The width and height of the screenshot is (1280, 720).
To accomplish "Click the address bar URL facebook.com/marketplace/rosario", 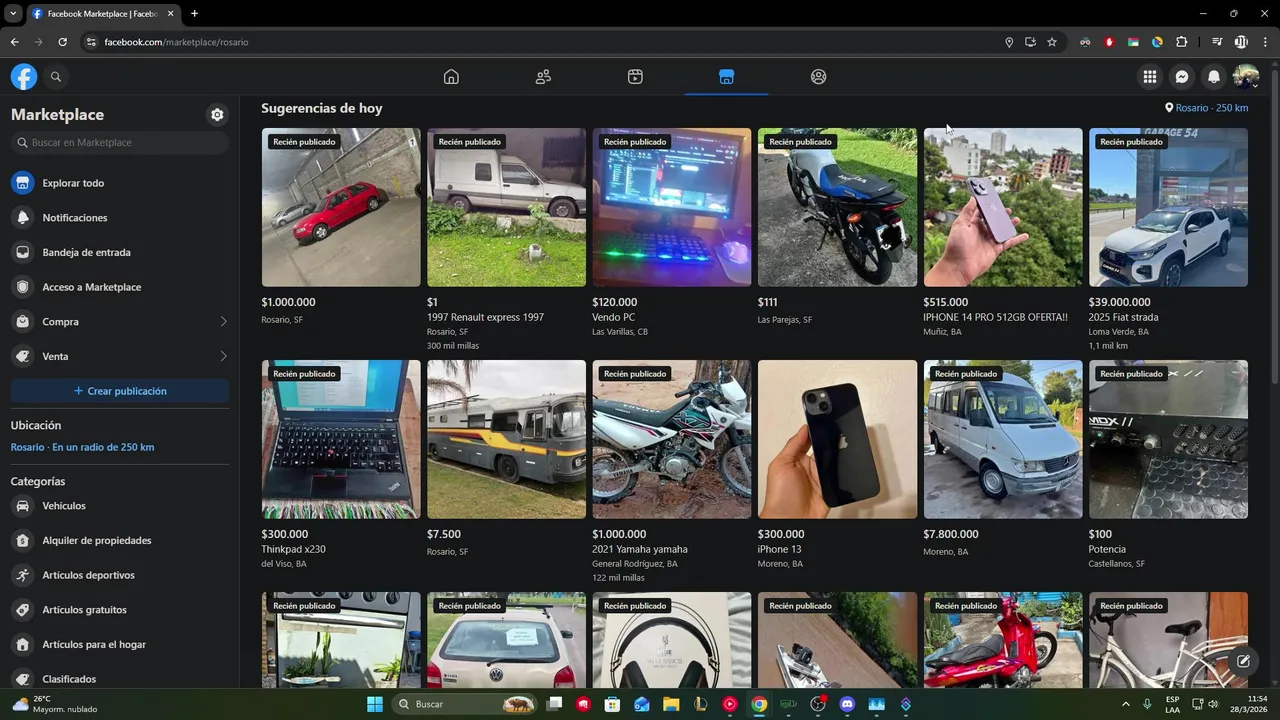I will tap(176, 42).
